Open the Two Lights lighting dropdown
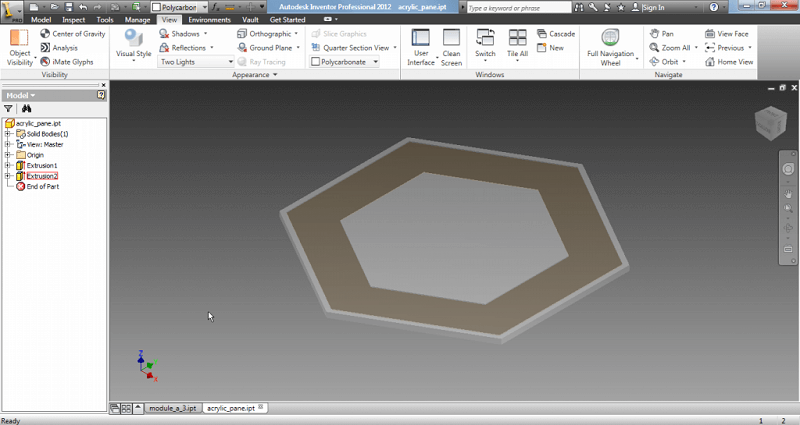The height and width of the screenshot is (425, 800). click(x=196, y=62)
